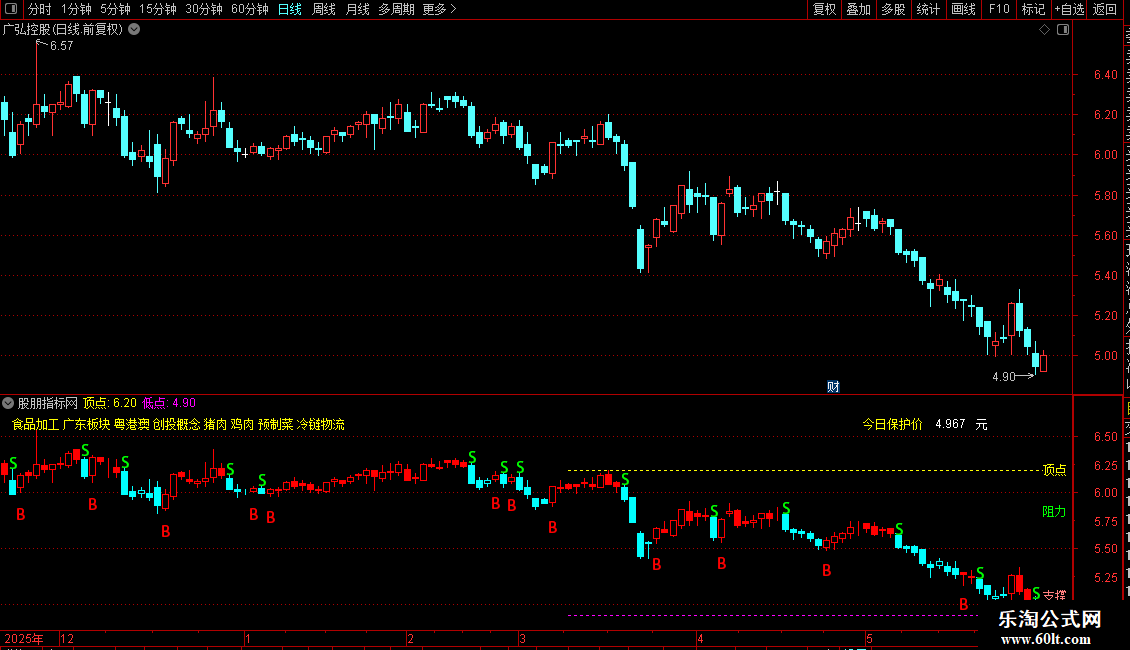Click the 标记 mark button
The width and height of the screenshot is (1130, 650).
click(x=1033, y=9)
